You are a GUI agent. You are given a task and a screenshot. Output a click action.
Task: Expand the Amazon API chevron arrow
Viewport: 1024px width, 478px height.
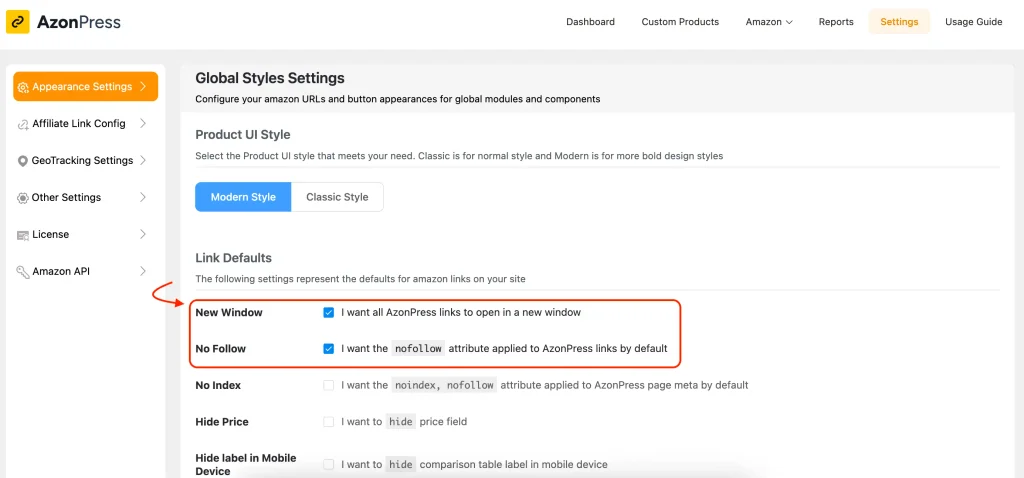point(143,271)
